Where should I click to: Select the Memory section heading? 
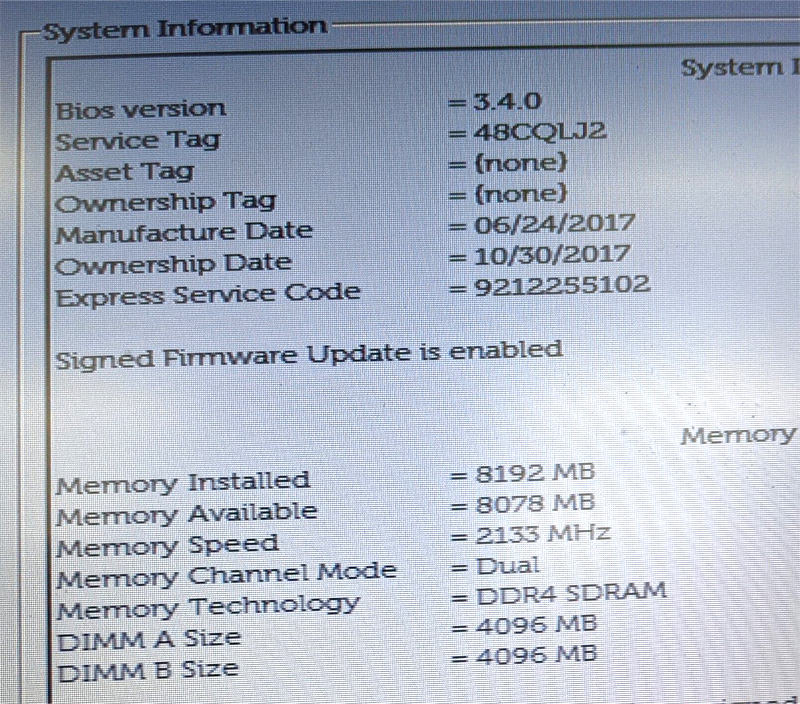738,436
